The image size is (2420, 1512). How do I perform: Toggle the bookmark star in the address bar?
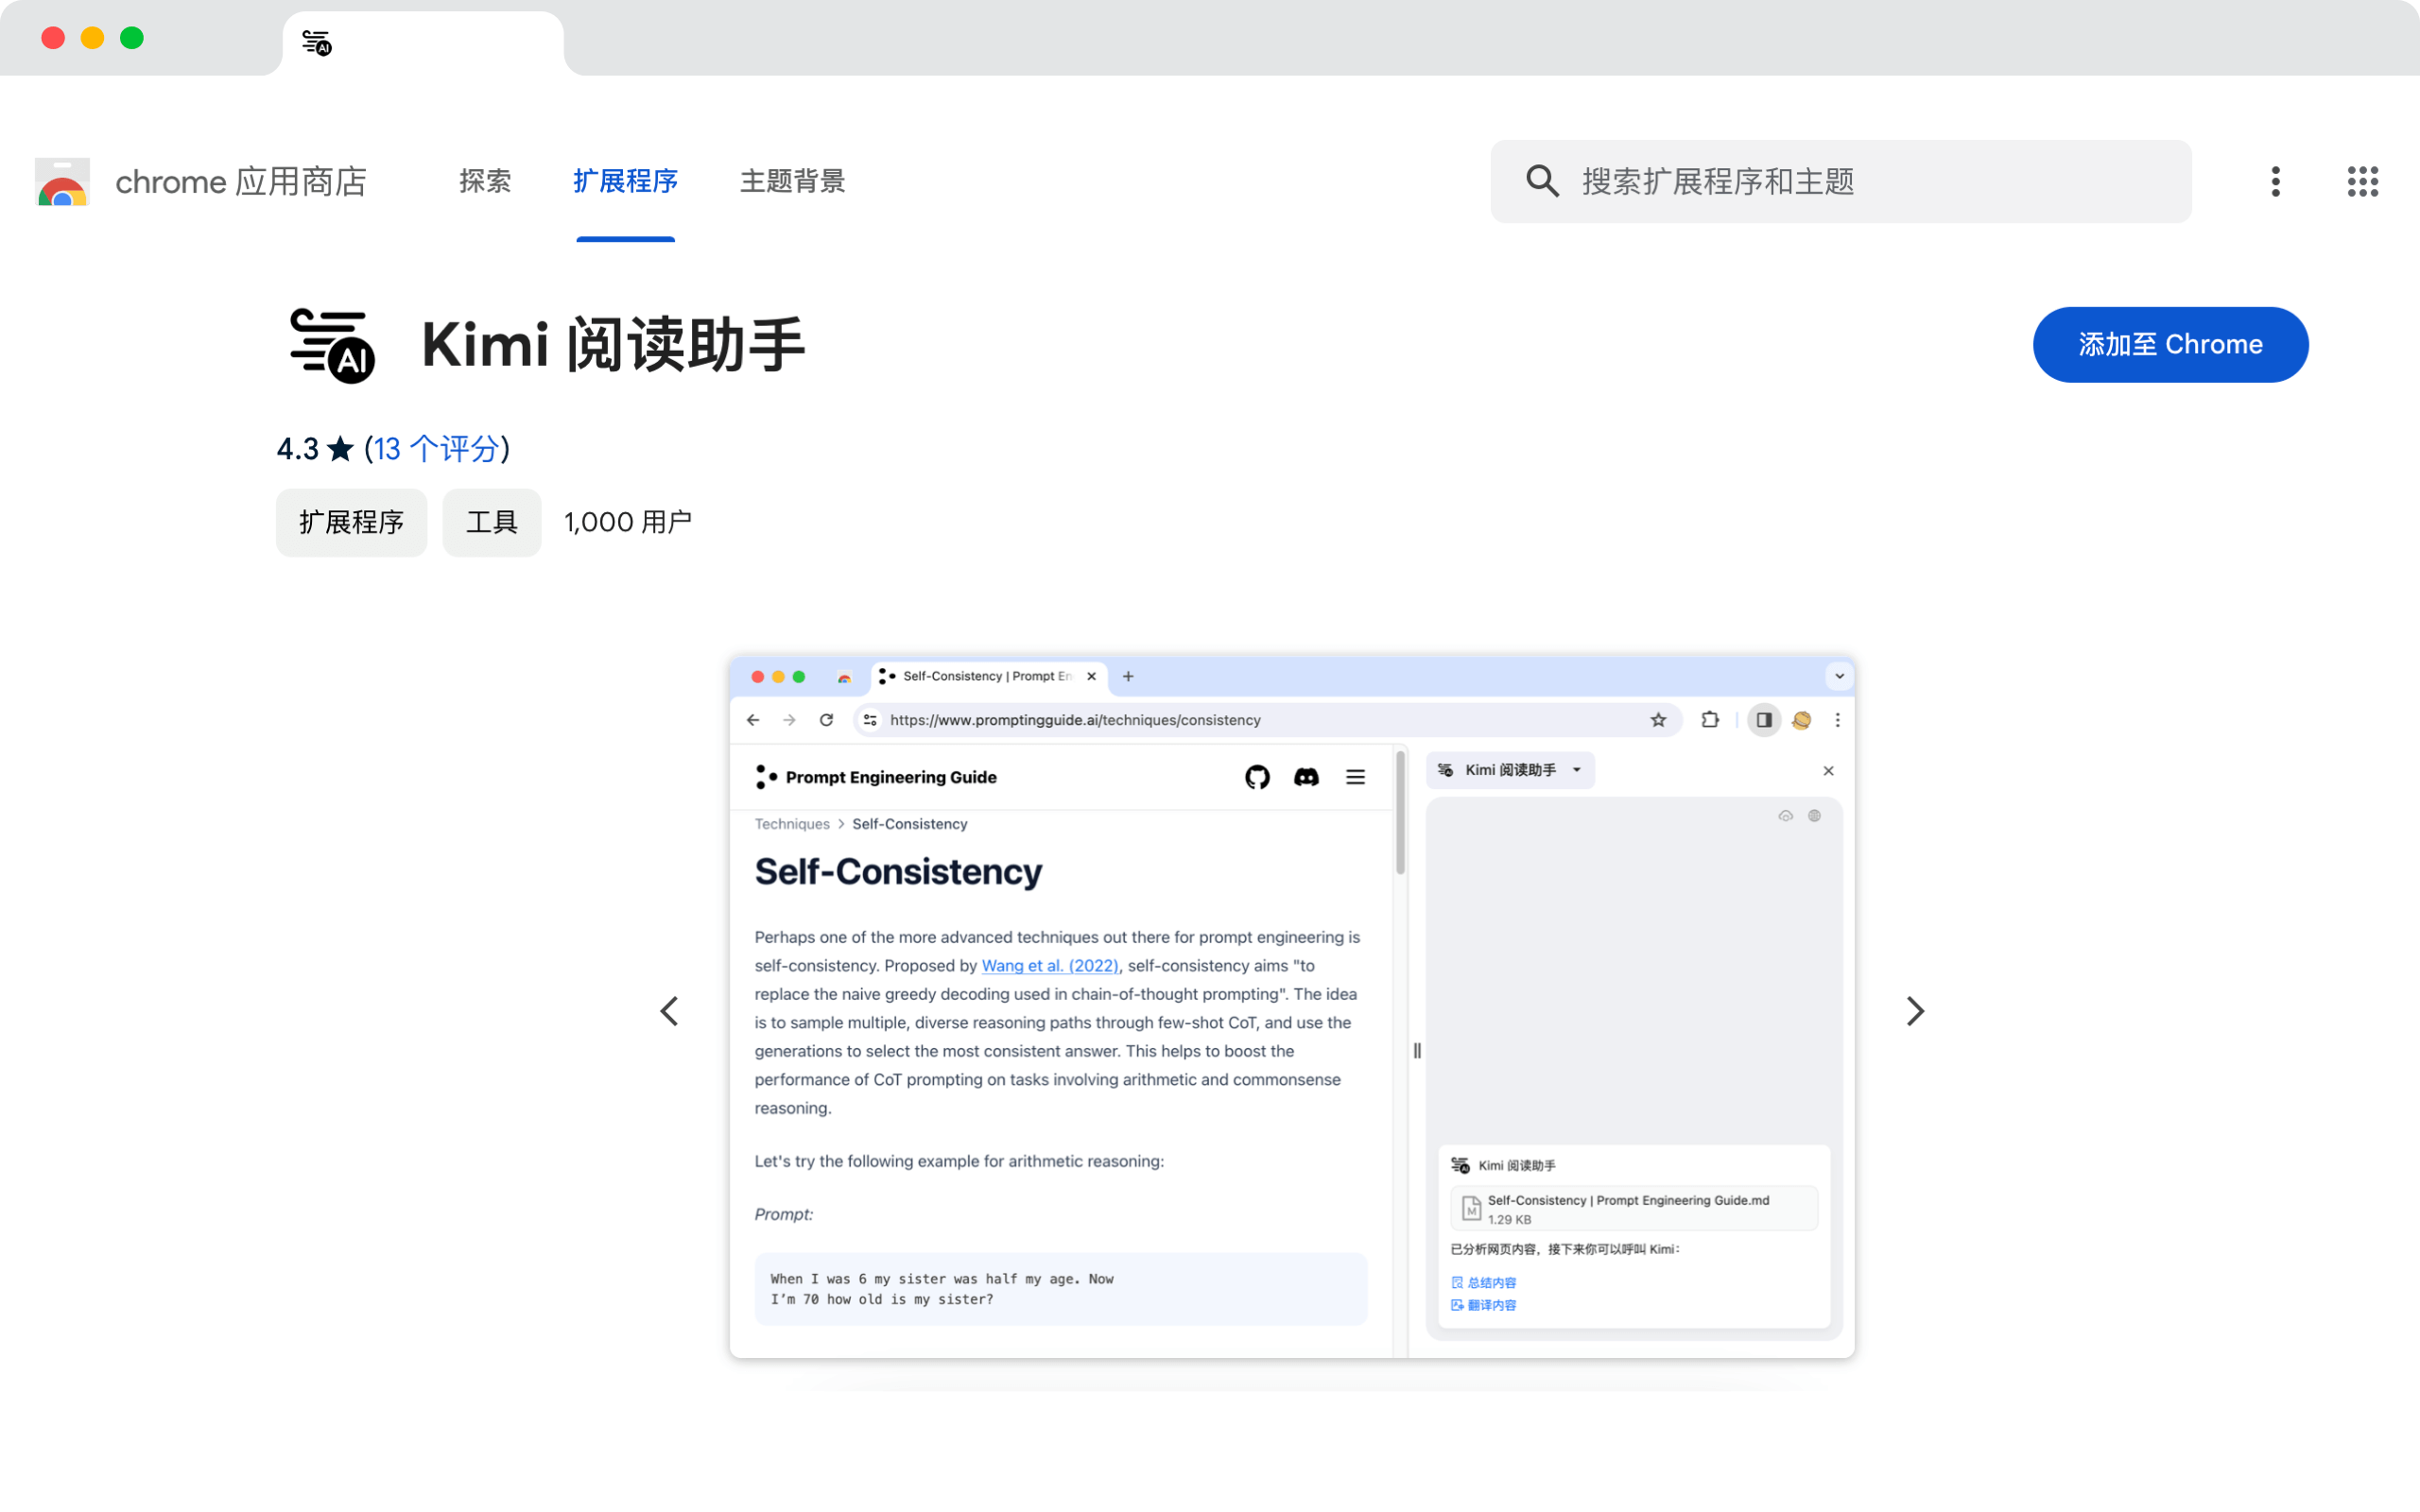[1659, 719]
